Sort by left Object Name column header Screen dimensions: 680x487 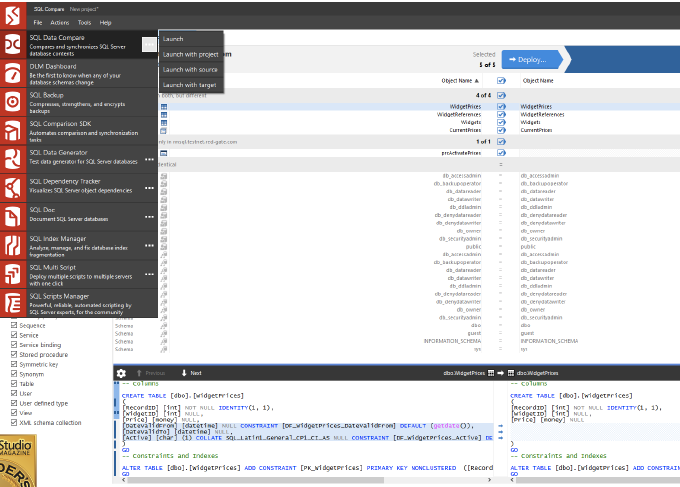point(456,80)
